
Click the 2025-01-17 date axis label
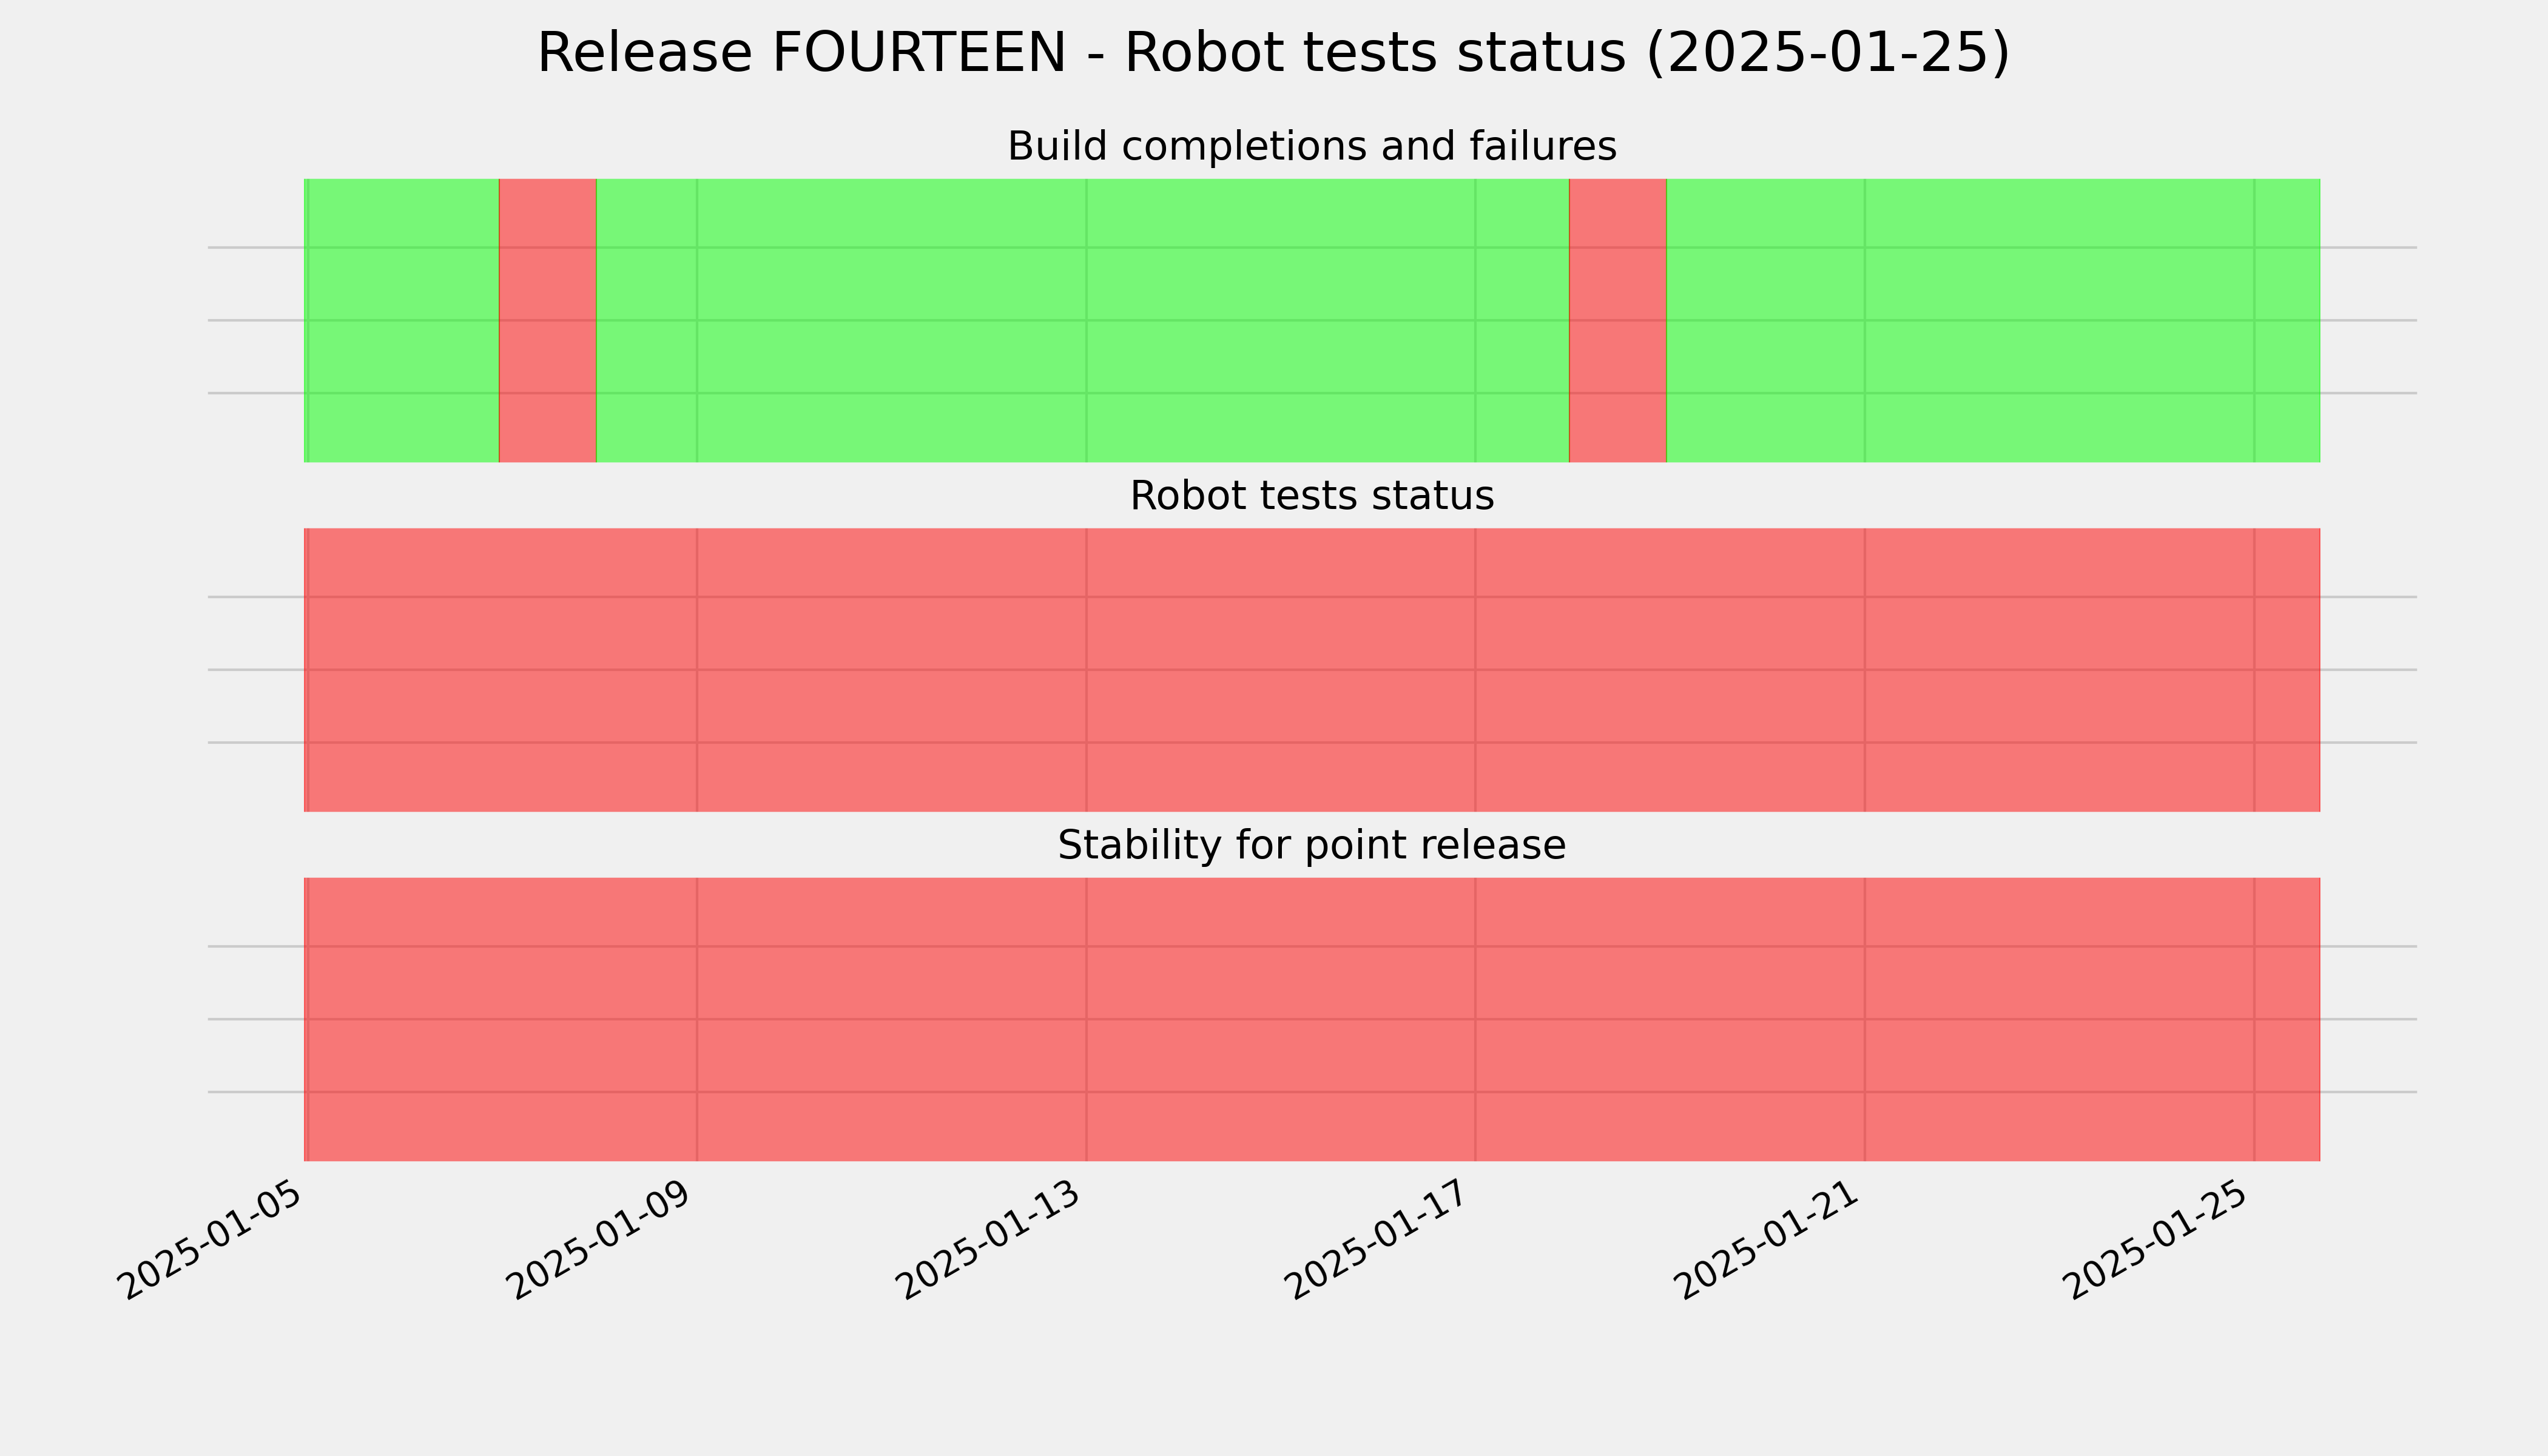[1379, 1241]
